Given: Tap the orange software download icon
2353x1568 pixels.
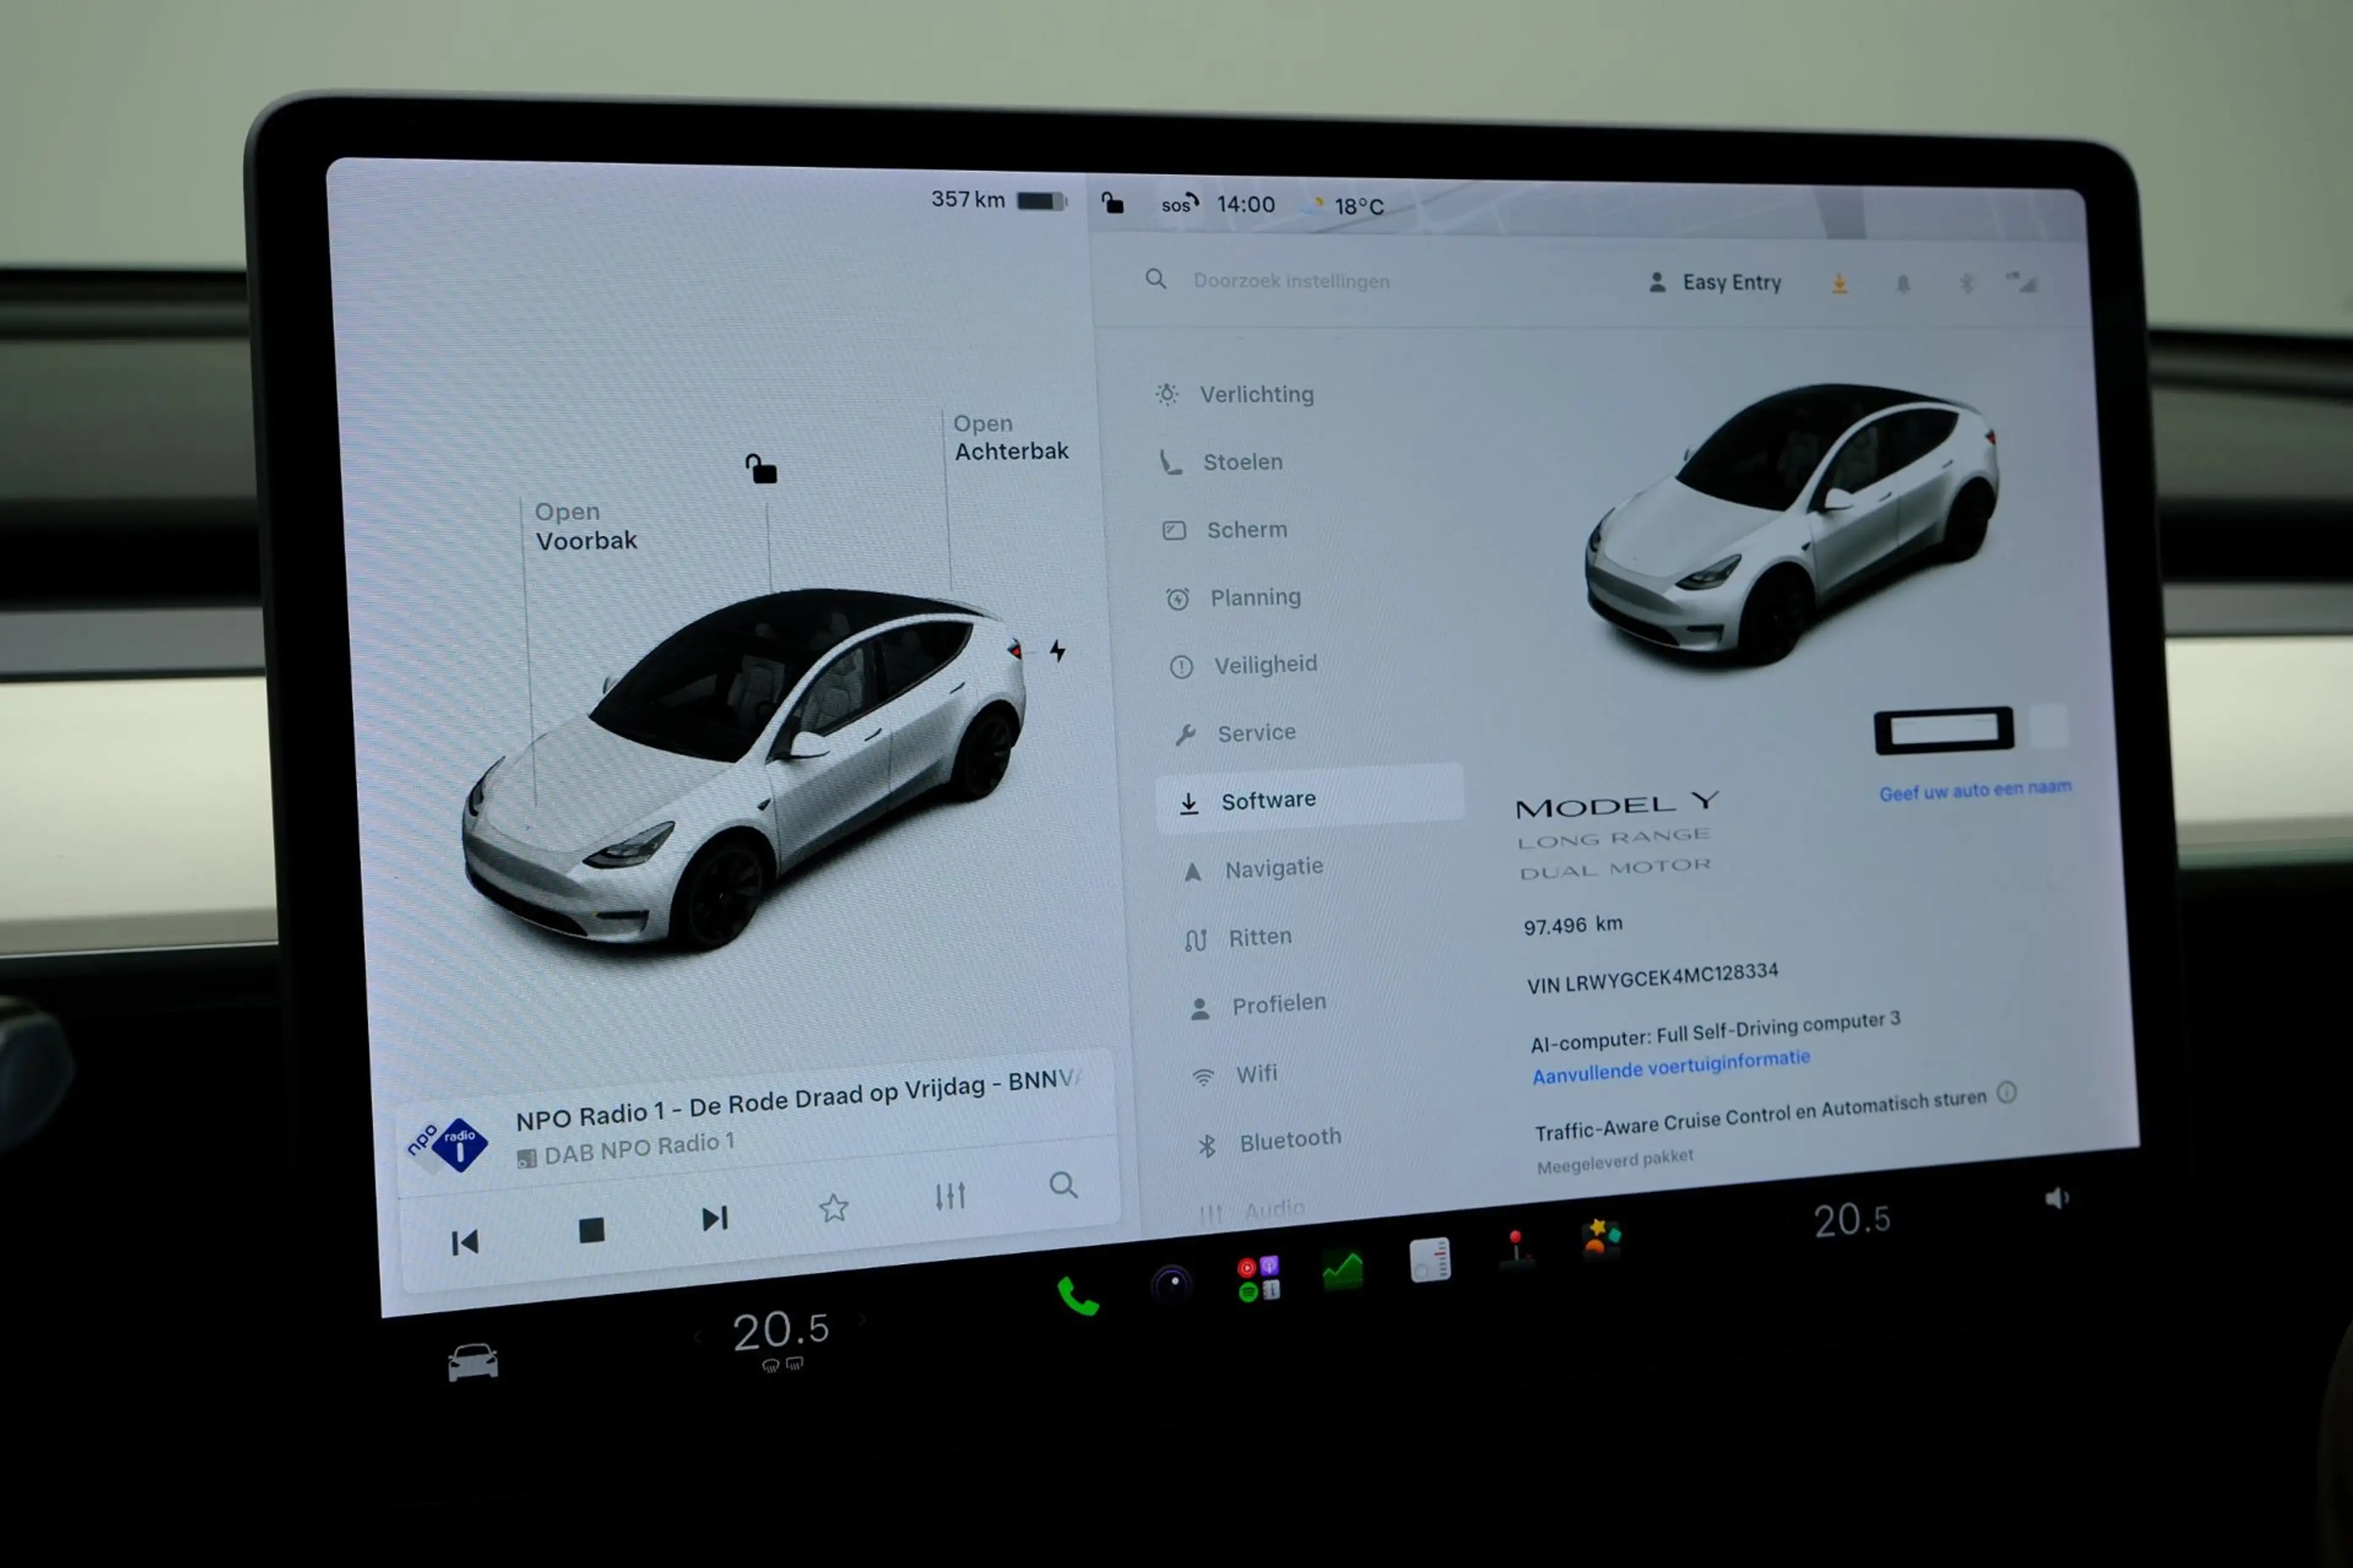Looking at the screenshot, I should click(x=1839, y=284).
